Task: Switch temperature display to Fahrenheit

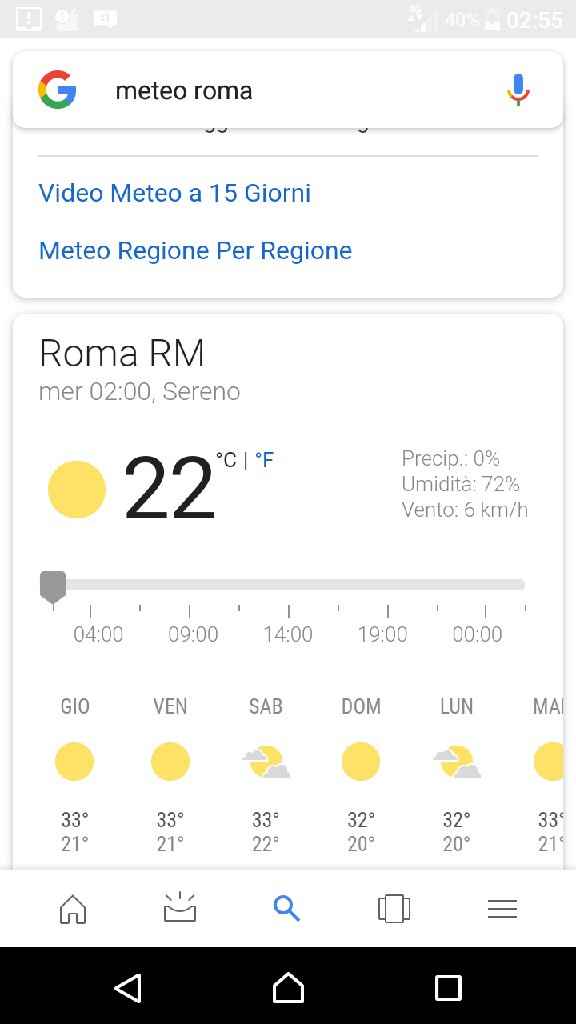Action: point(263,460)
